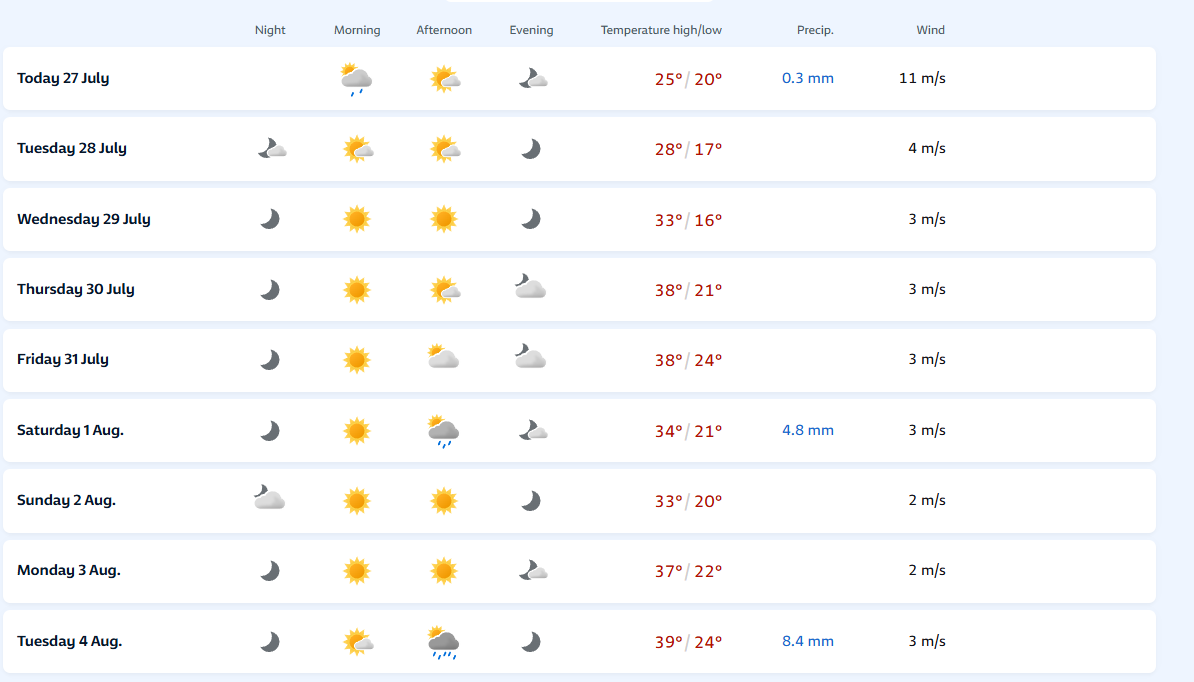
Task: Click Saturday 1 Aug. afternoon rain icon
Action: [443, 431]
